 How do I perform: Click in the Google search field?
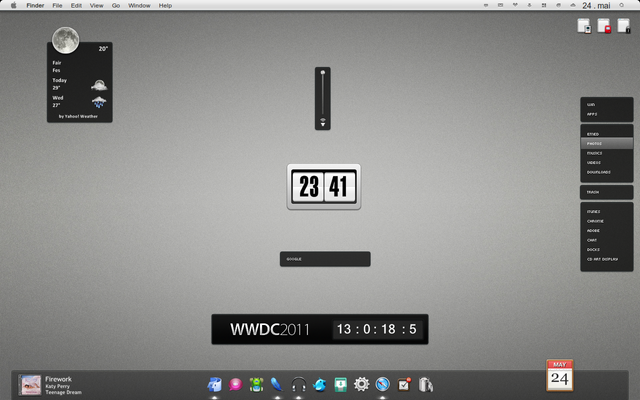point(325,259)
